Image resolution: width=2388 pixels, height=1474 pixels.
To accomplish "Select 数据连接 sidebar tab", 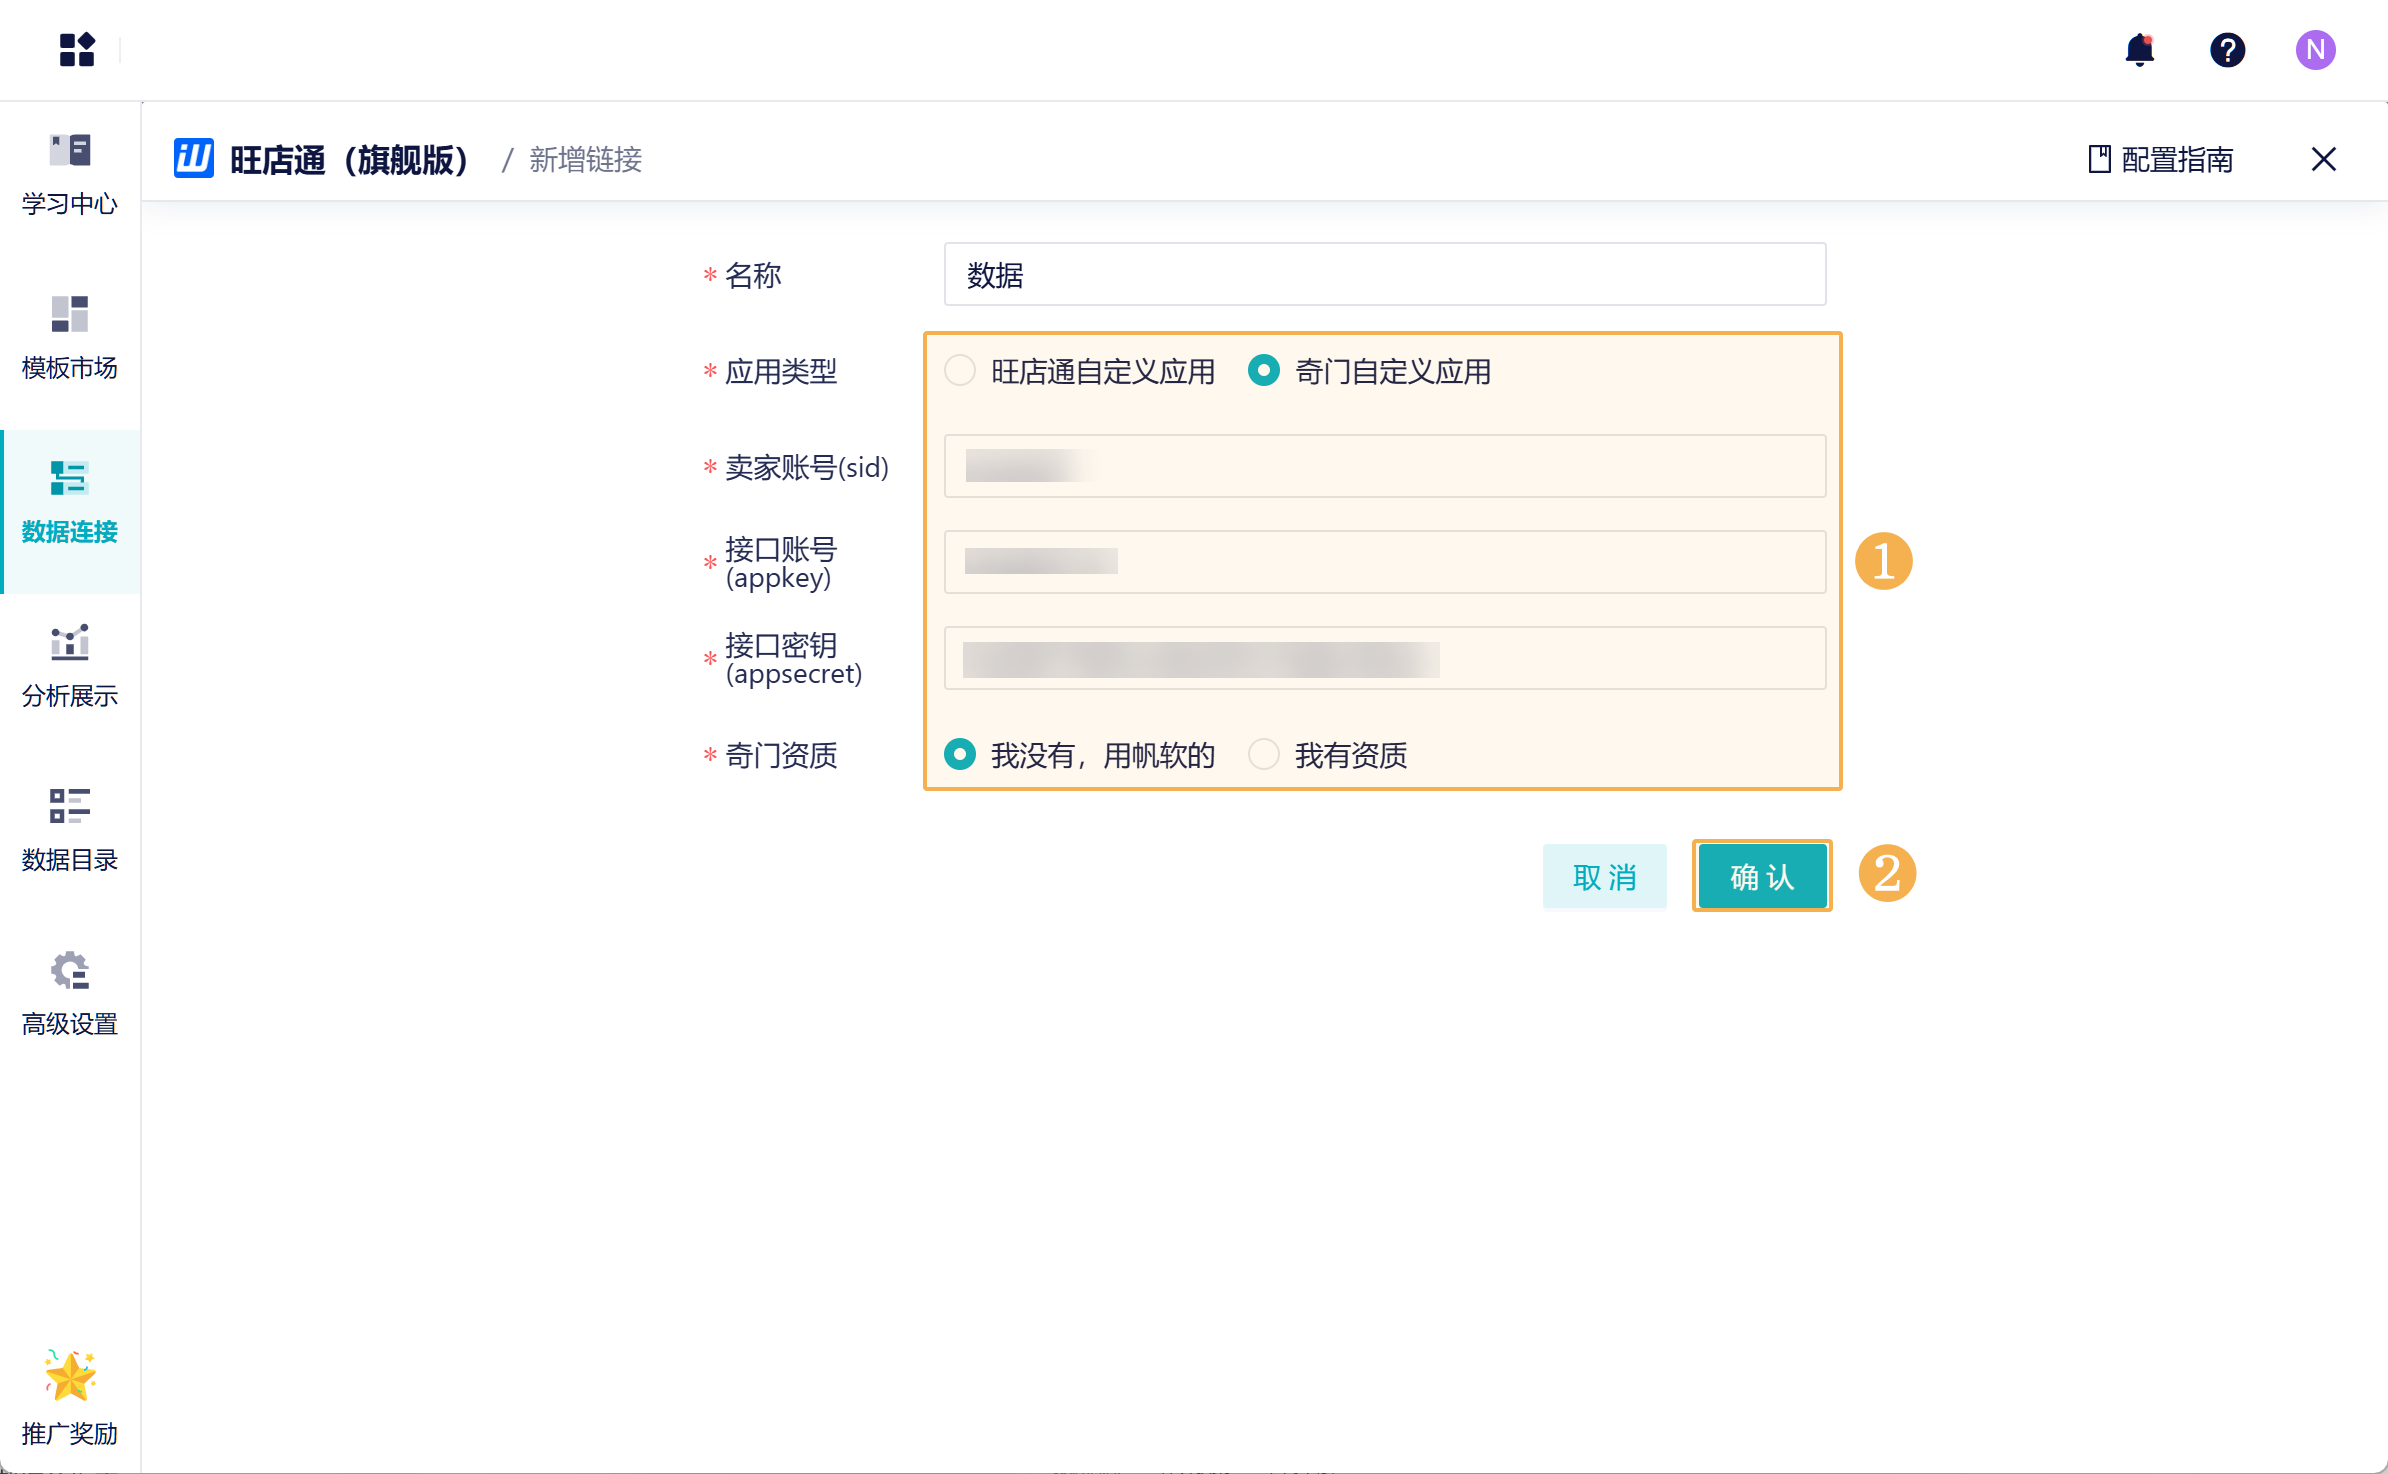I will [70, 502].
